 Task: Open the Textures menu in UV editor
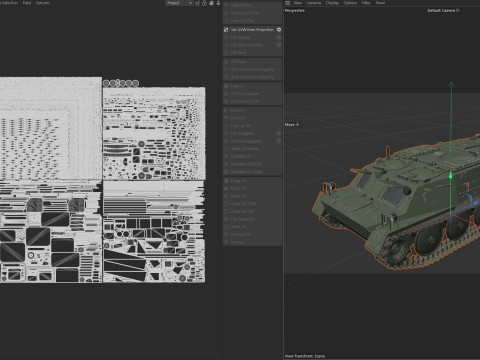[43, 3]
